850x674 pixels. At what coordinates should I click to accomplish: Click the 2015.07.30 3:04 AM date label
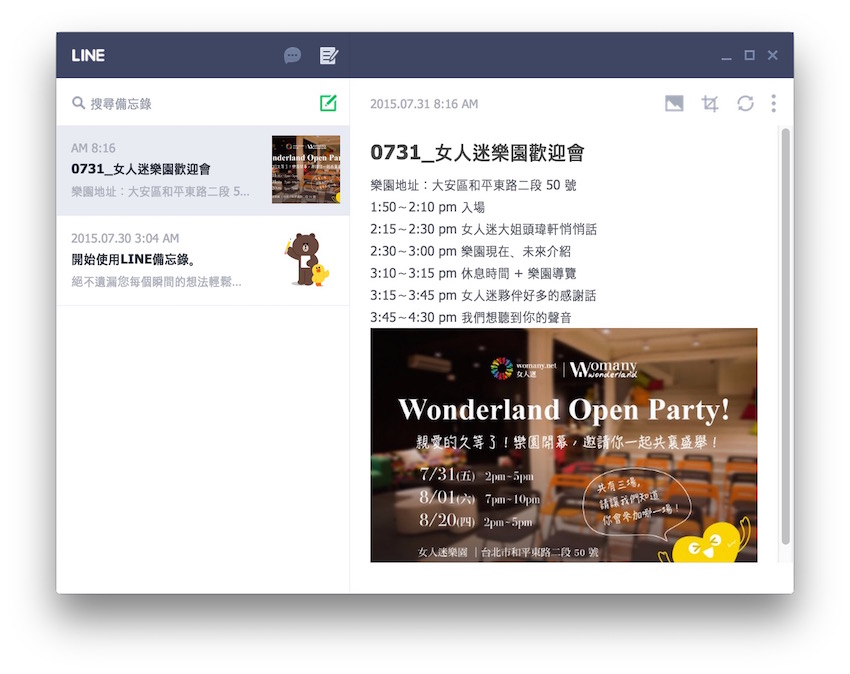click(x=125, y=238)
